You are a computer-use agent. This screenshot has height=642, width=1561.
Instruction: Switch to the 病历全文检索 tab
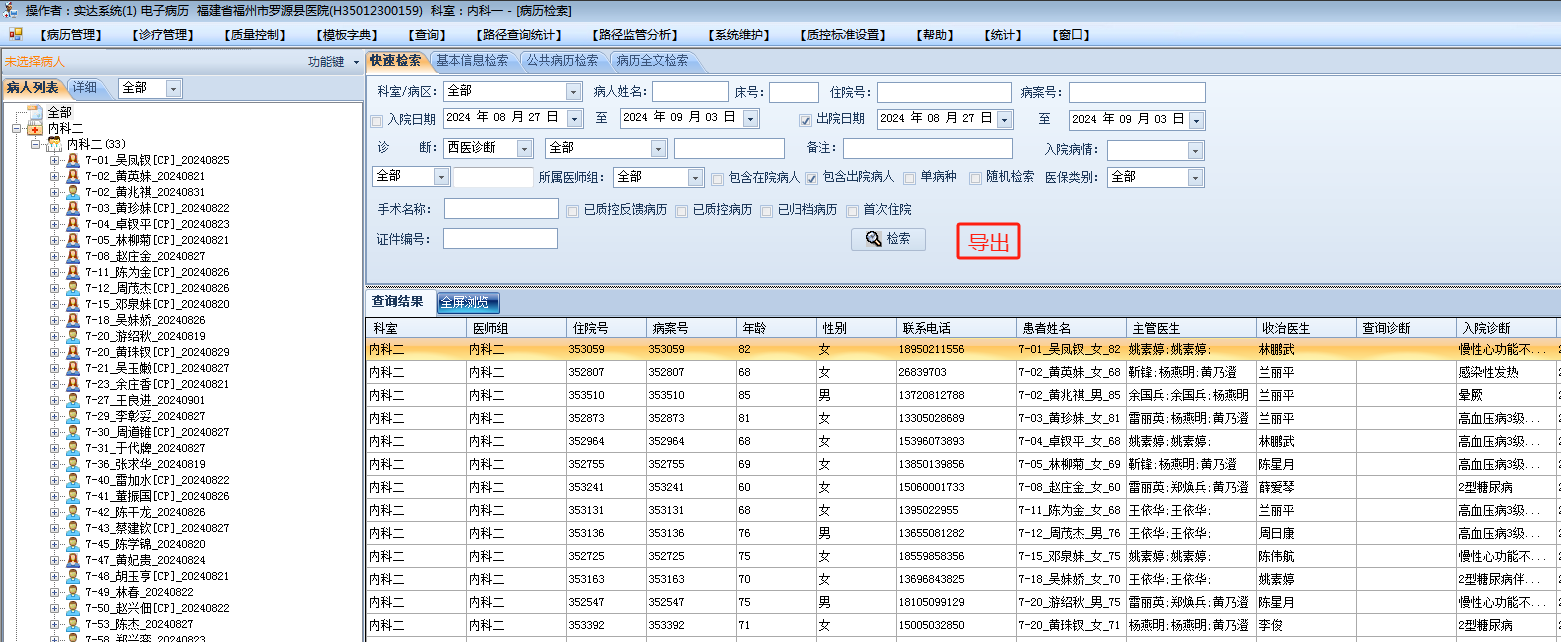[652, 61]
